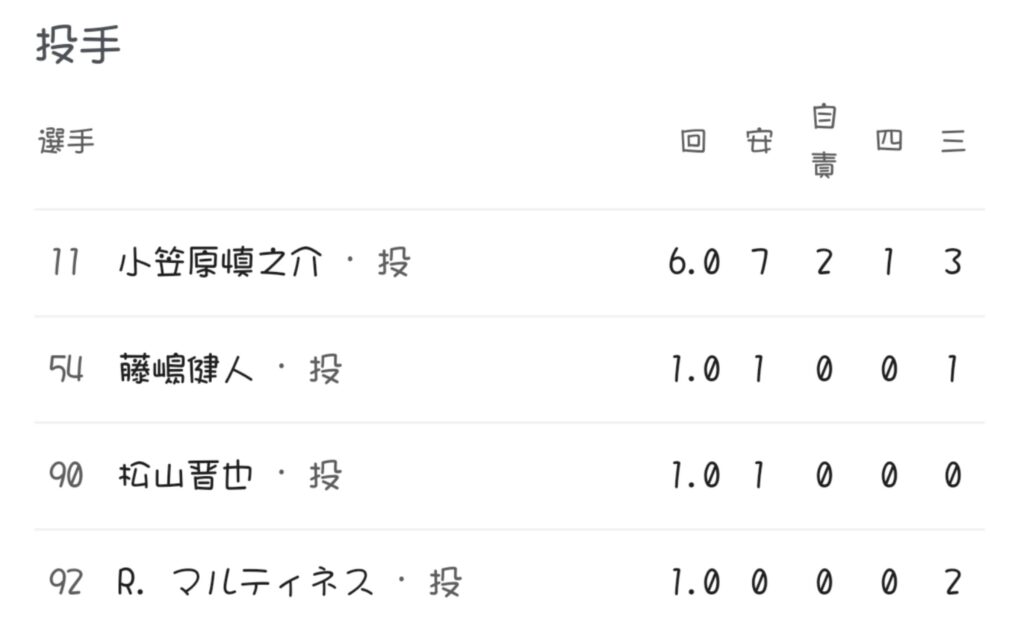The height and width of the screenshot is (628, 1024).
Task: Click 小笠原慎之介's strikeout value 3
Action: (953, 263)
